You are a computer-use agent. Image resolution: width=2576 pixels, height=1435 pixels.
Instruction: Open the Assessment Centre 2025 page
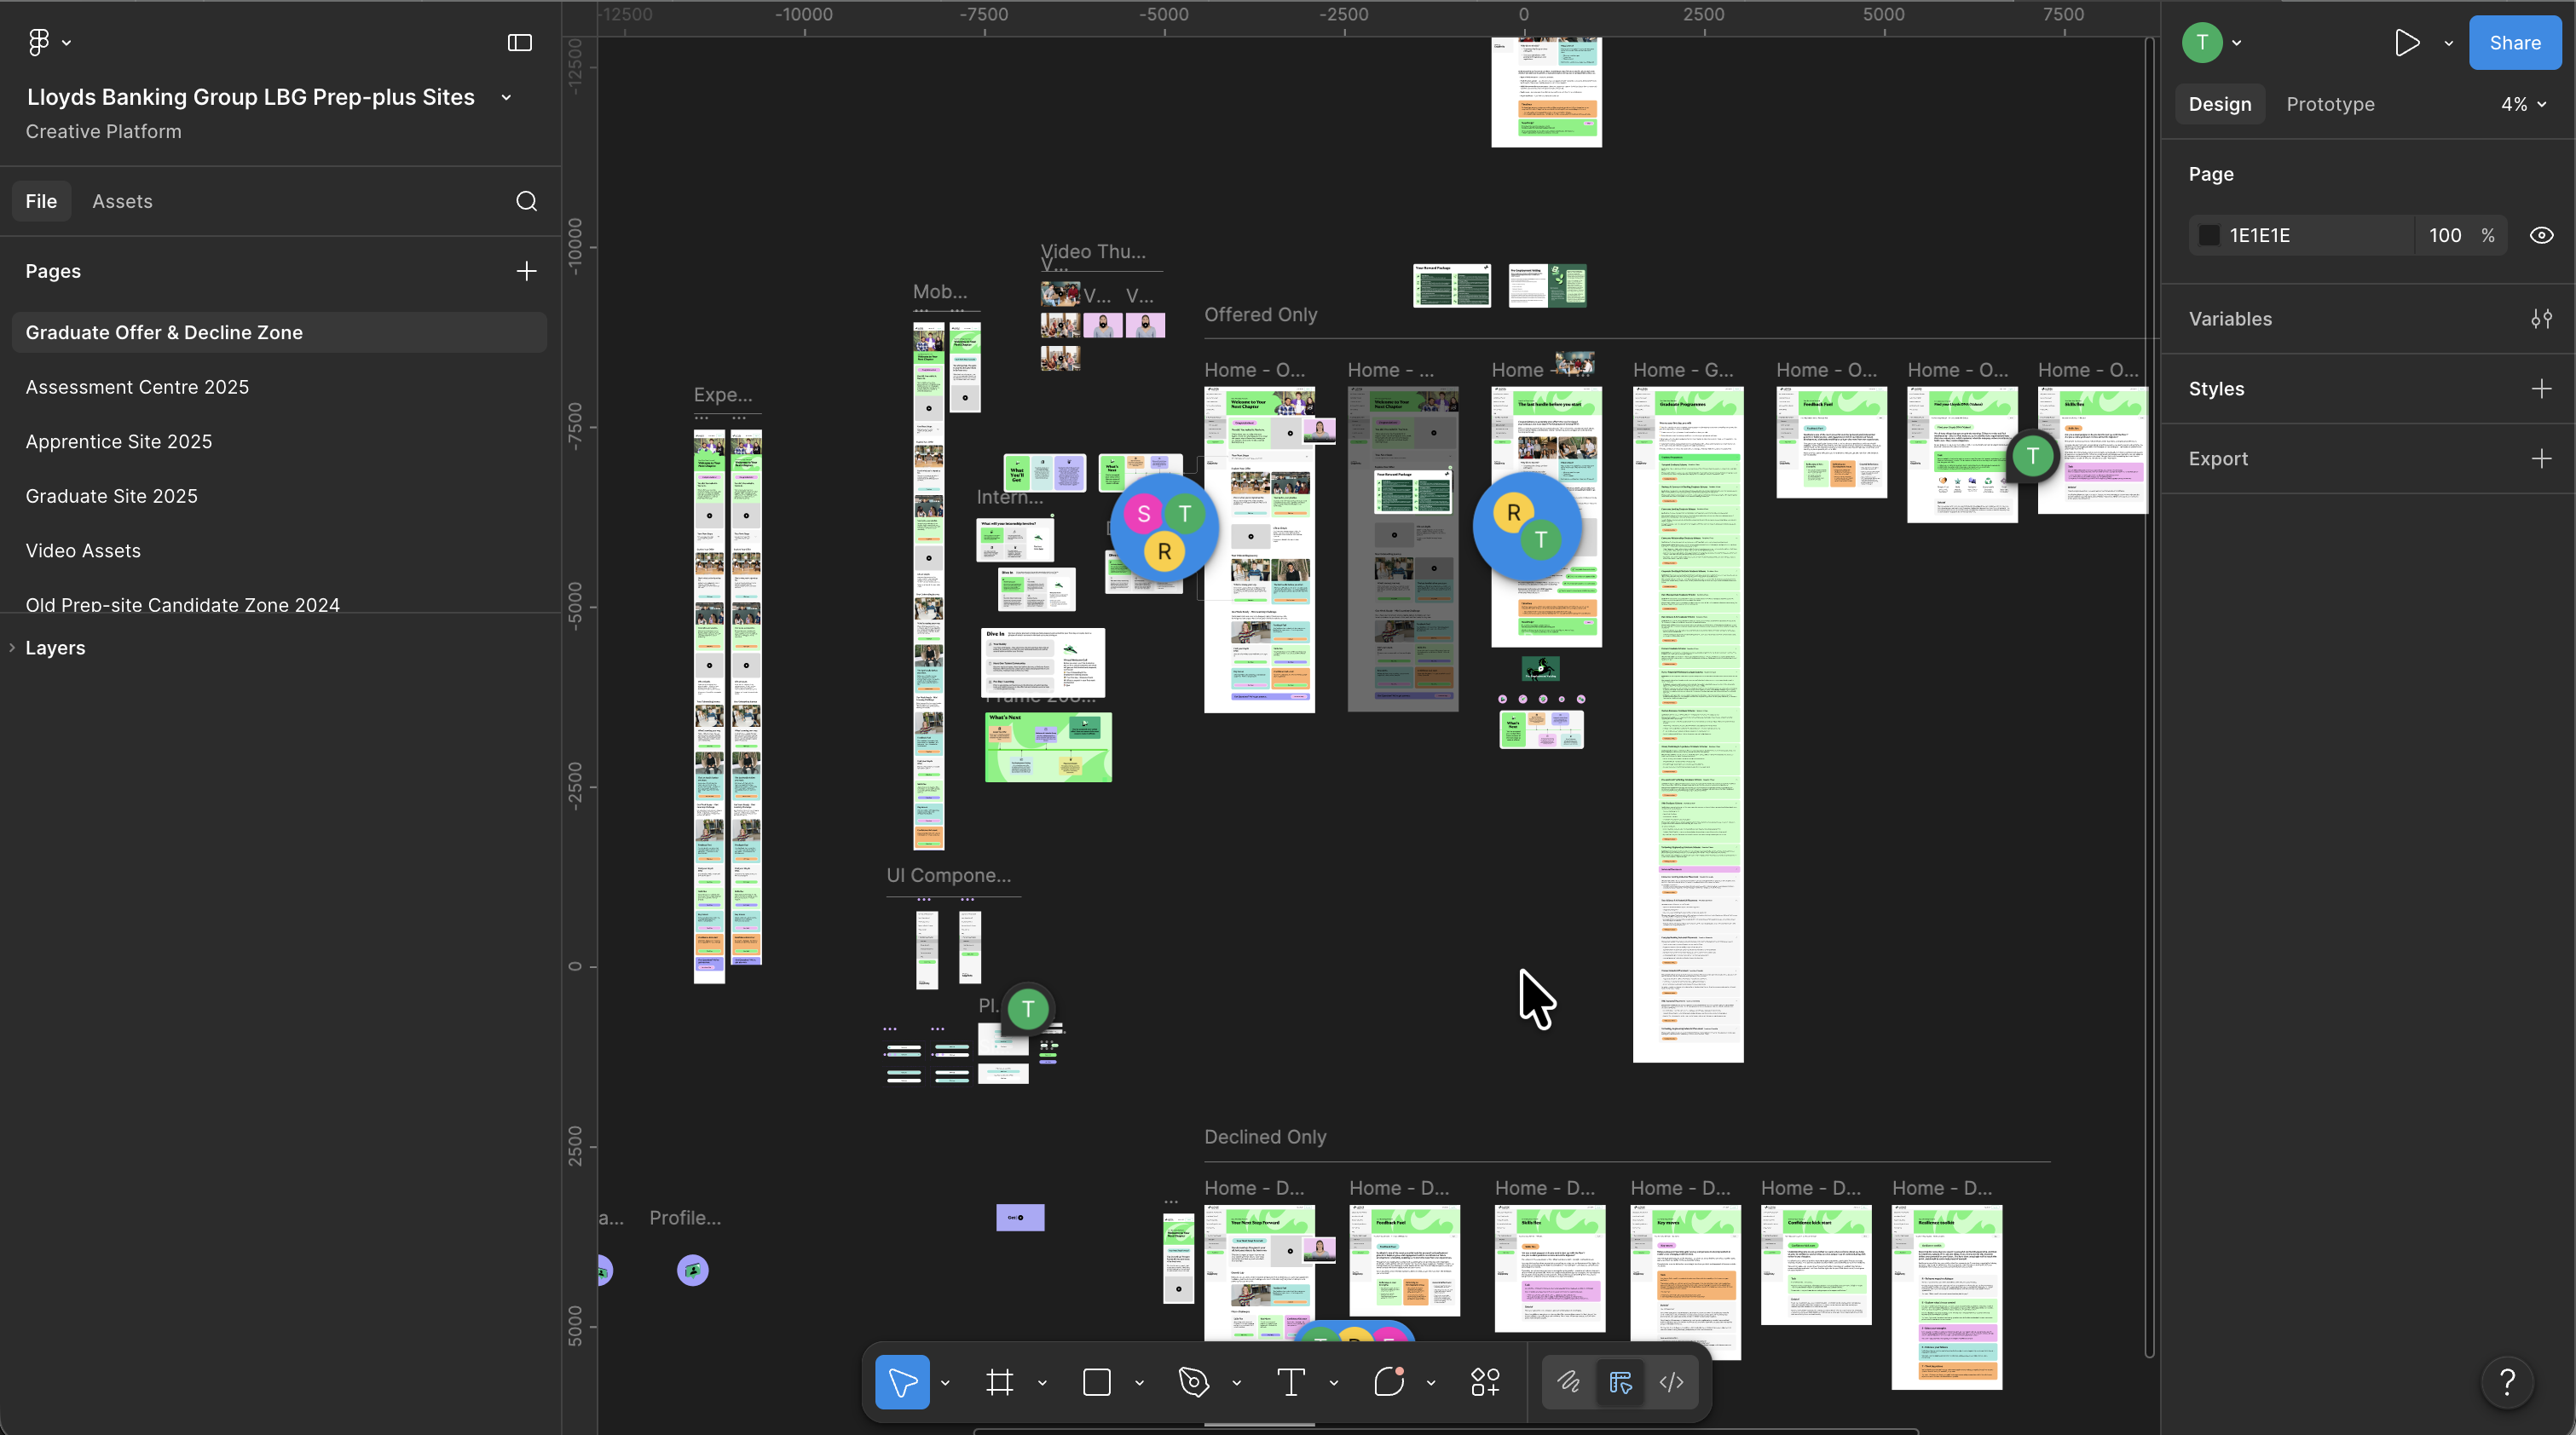(x=137, y=387)
